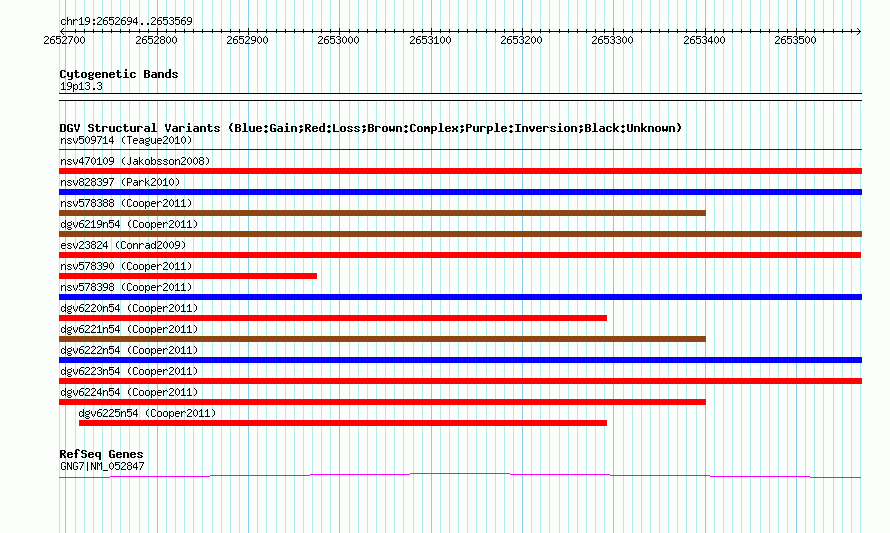The height and width of the screenshot is (533, 890).
Task: Click the thin blue nsv509714 variant line
Action: coord(460,150)
